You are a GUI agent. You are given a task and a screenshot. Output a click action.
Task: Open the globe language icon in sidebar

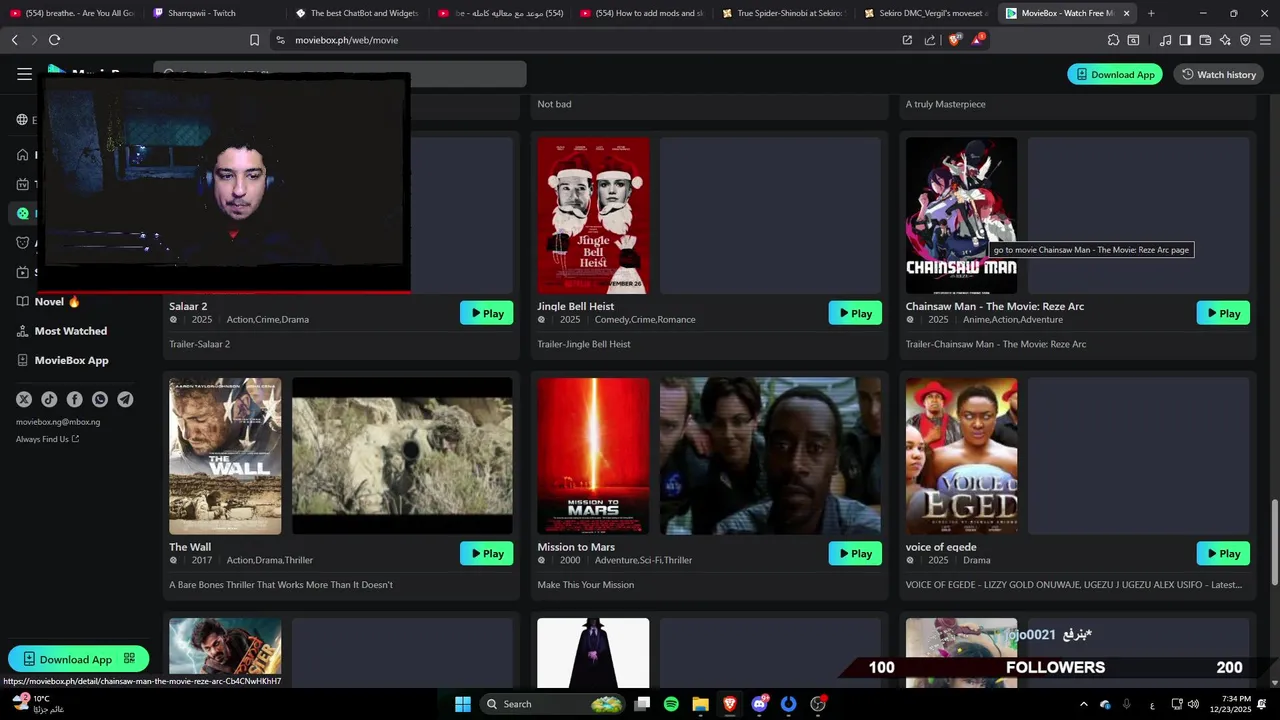(x=22, y=120)
